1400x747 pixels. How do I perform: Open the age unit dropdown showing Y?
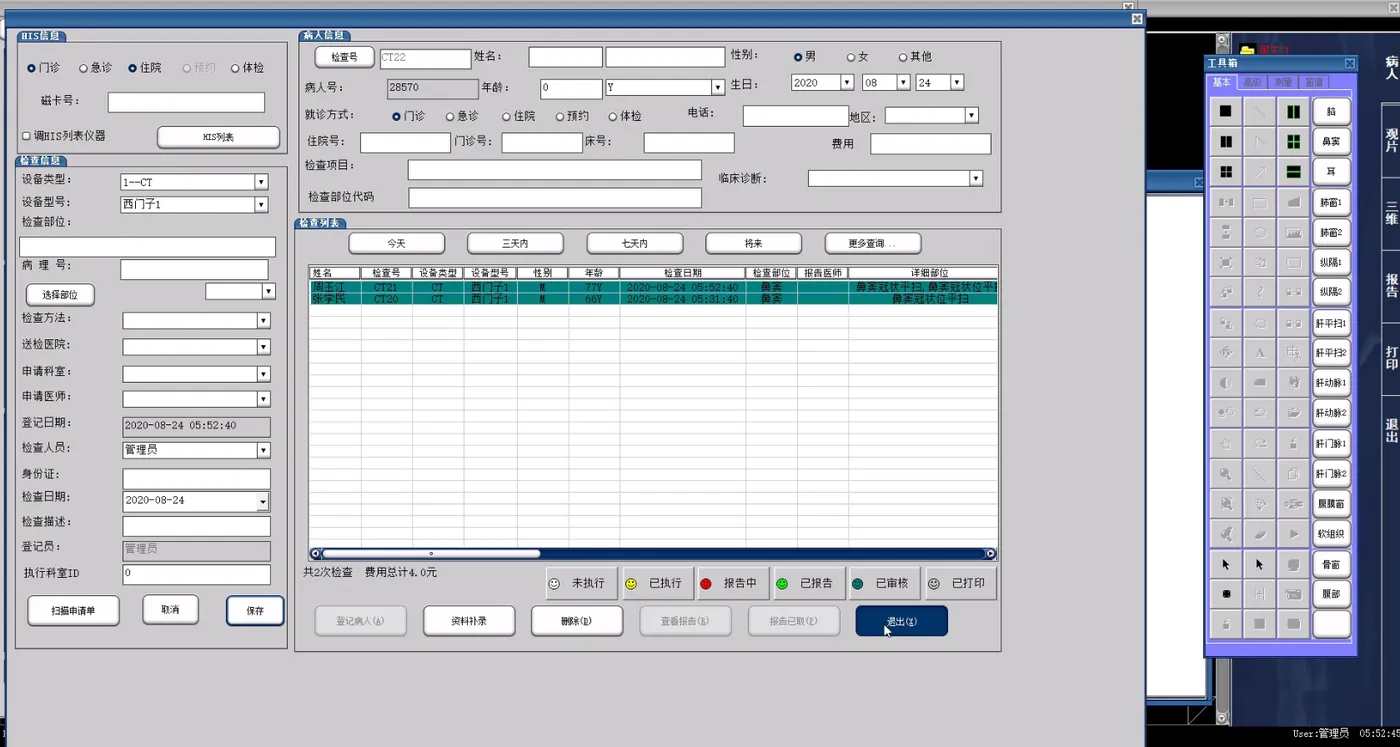[717, 87]
